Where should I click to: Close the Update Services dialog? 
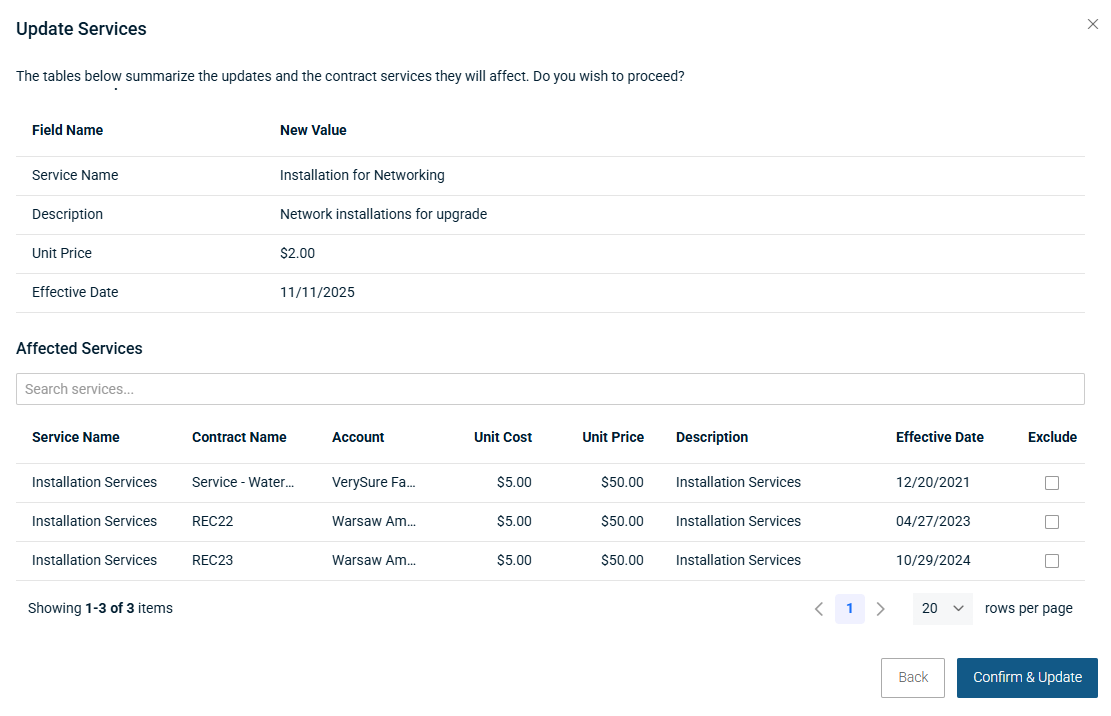click(x=1092, y=24)
